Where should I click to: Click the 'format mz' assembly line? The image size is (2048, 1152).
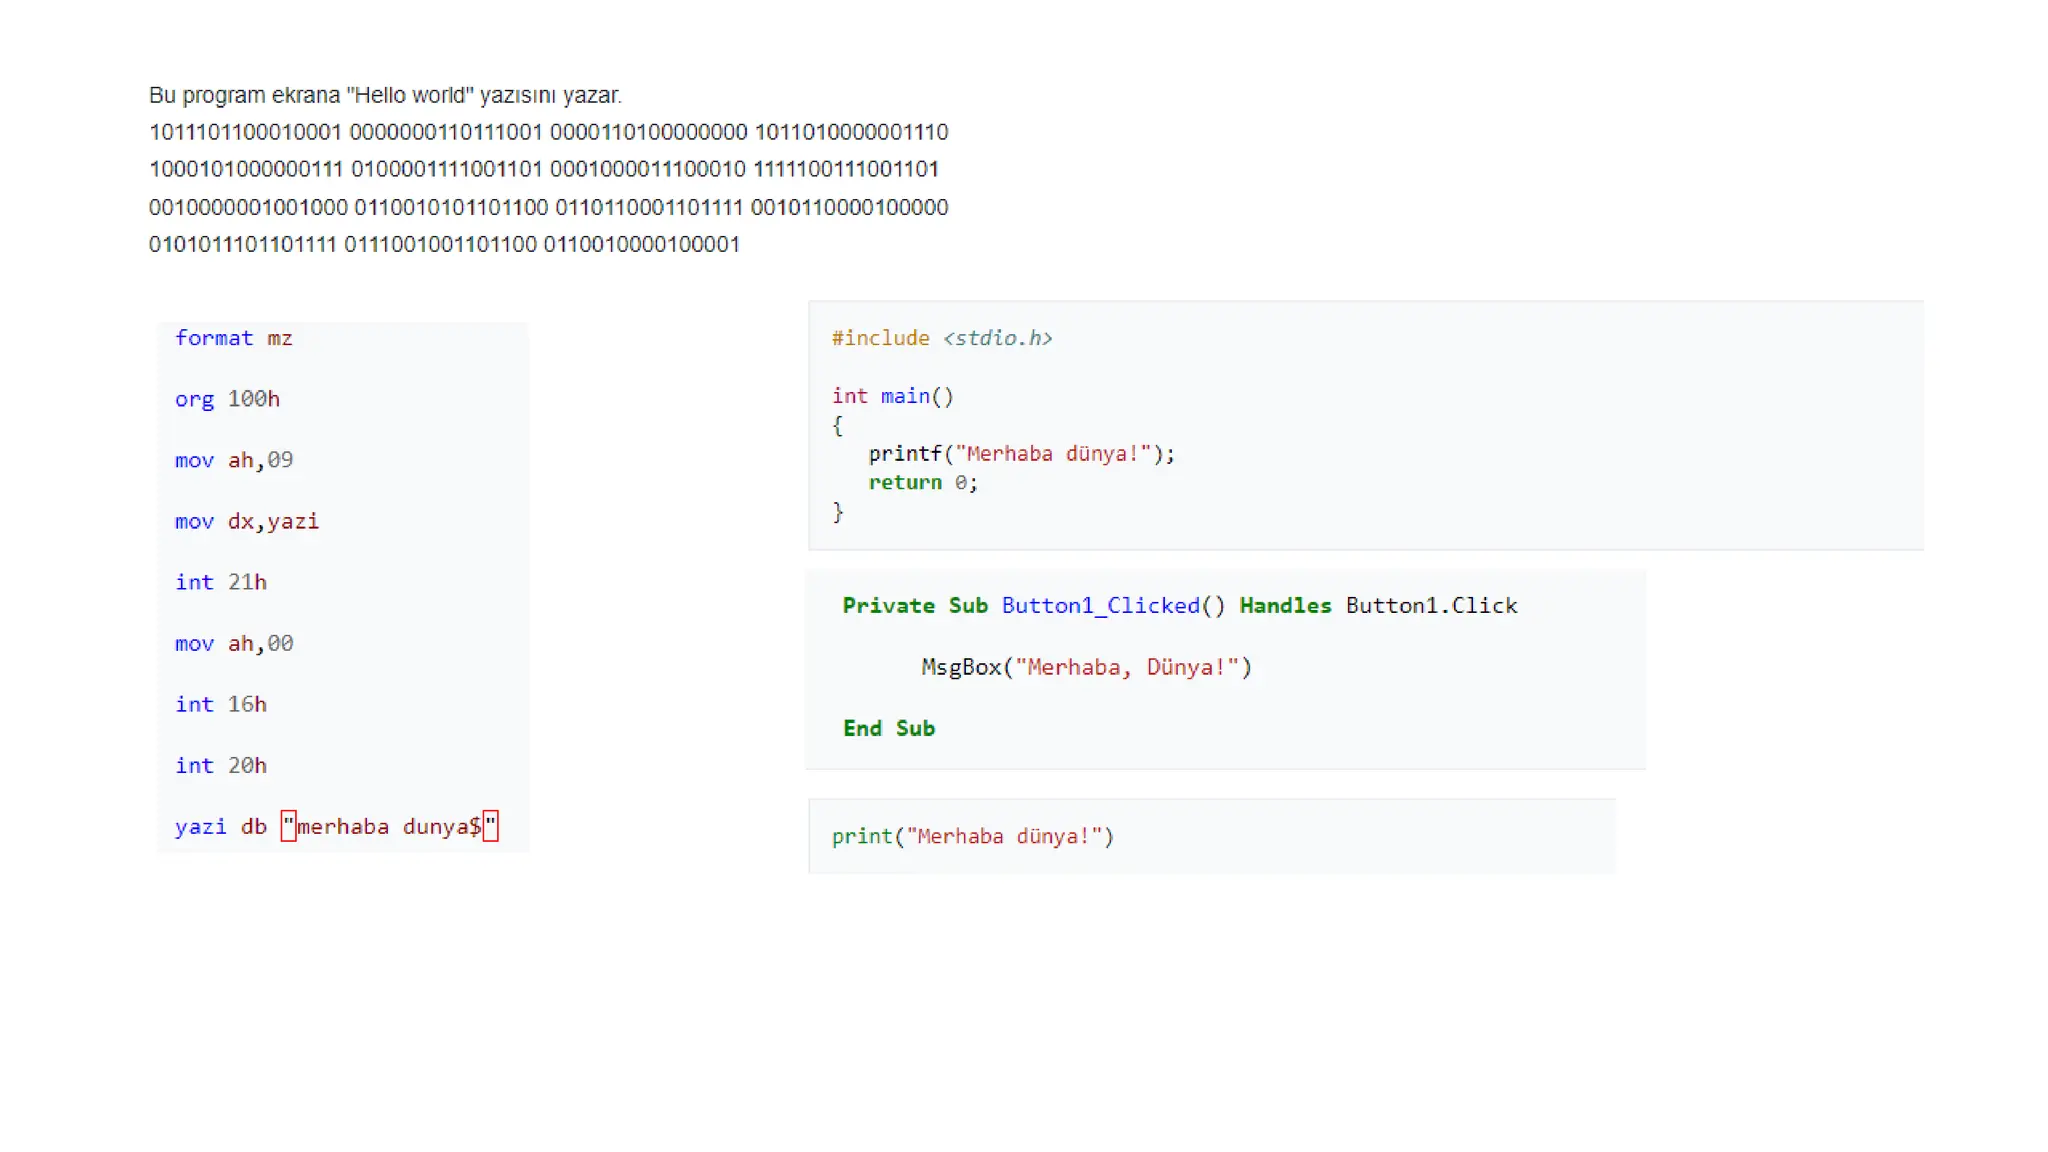coord(233,338)
